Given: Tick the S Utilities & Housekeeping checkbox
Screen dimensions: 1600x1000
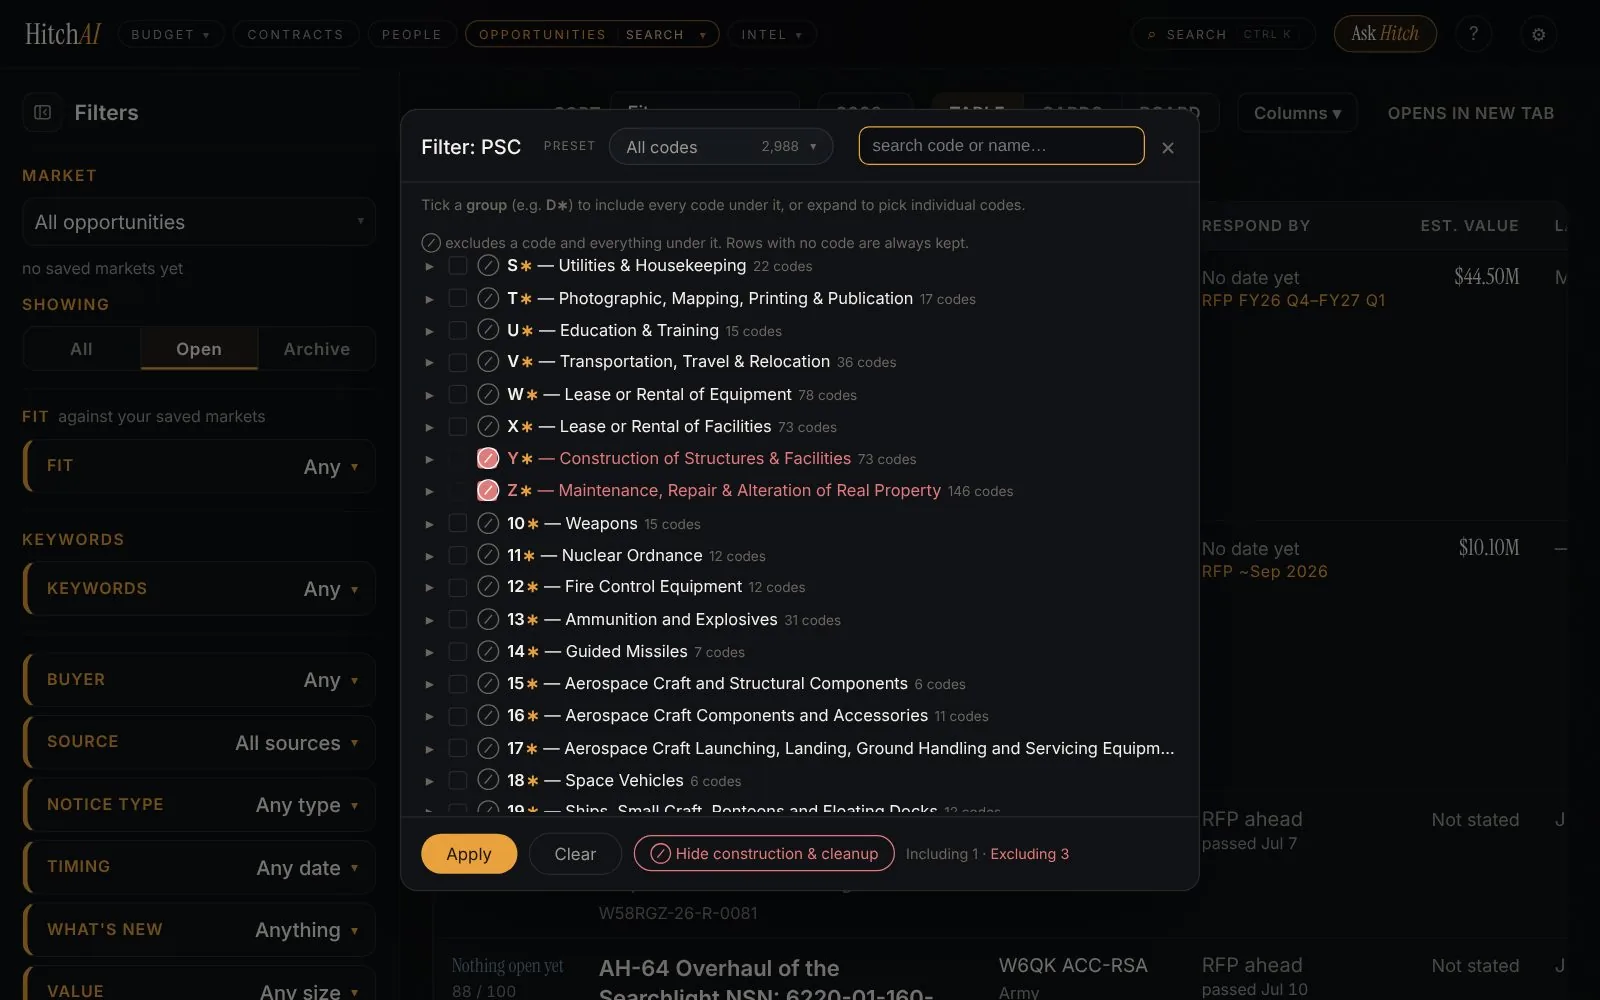Looking at the screenshot, I should (457, 265).
